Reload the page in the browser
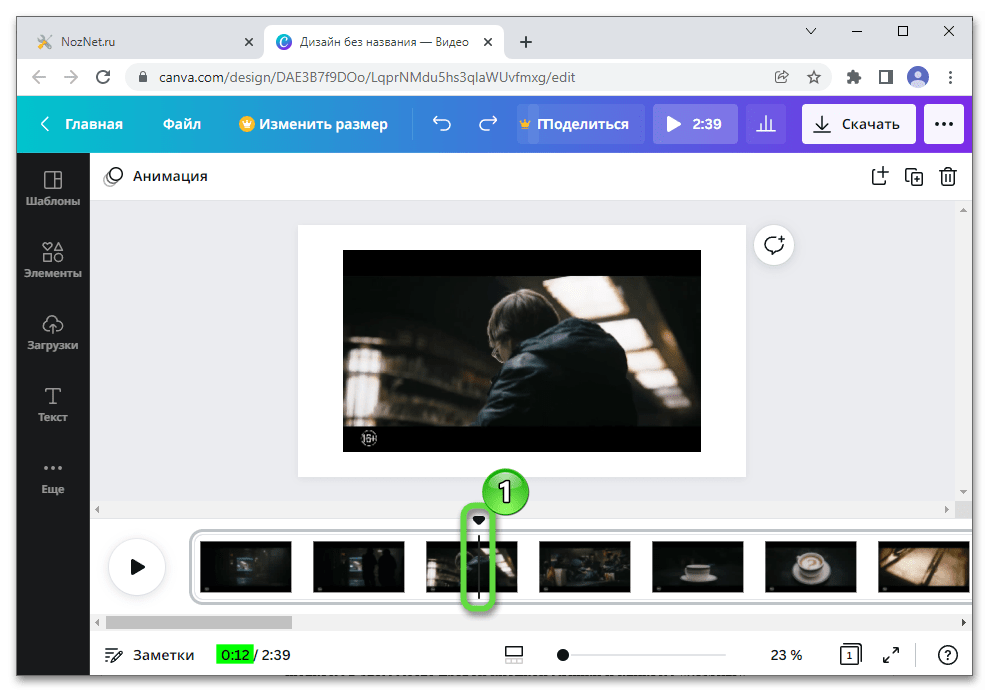 (x=103, y=77)
